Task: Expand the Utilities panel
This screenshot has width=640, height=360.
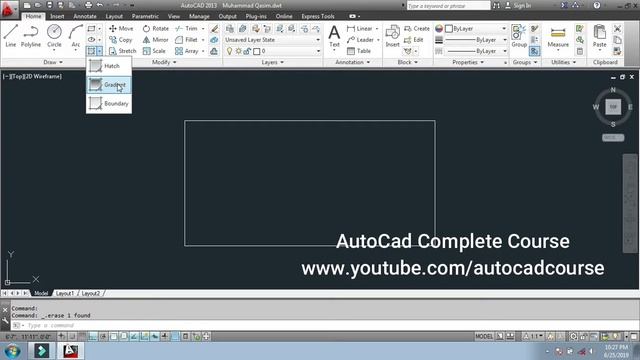Action: [x=564, y=62]
